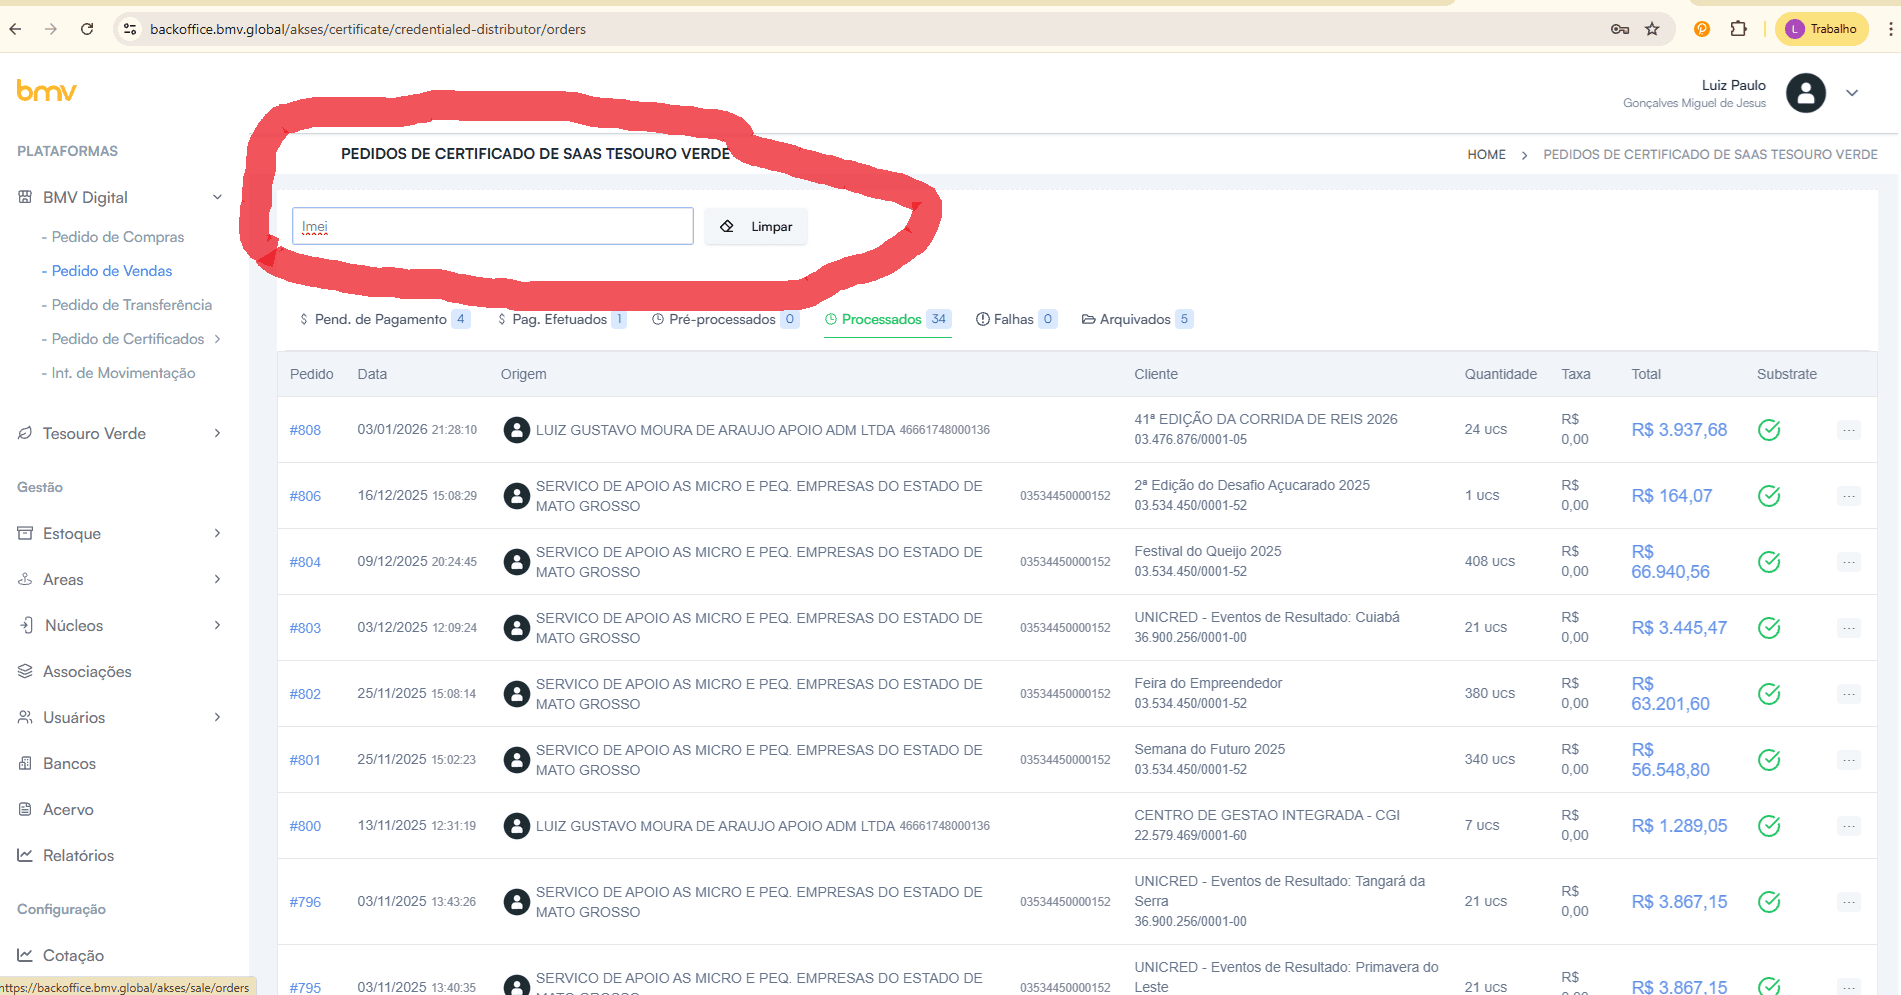The image size is (1901, 995).
Task: Expand the Usuários menu
Action: tap(217, 717)
